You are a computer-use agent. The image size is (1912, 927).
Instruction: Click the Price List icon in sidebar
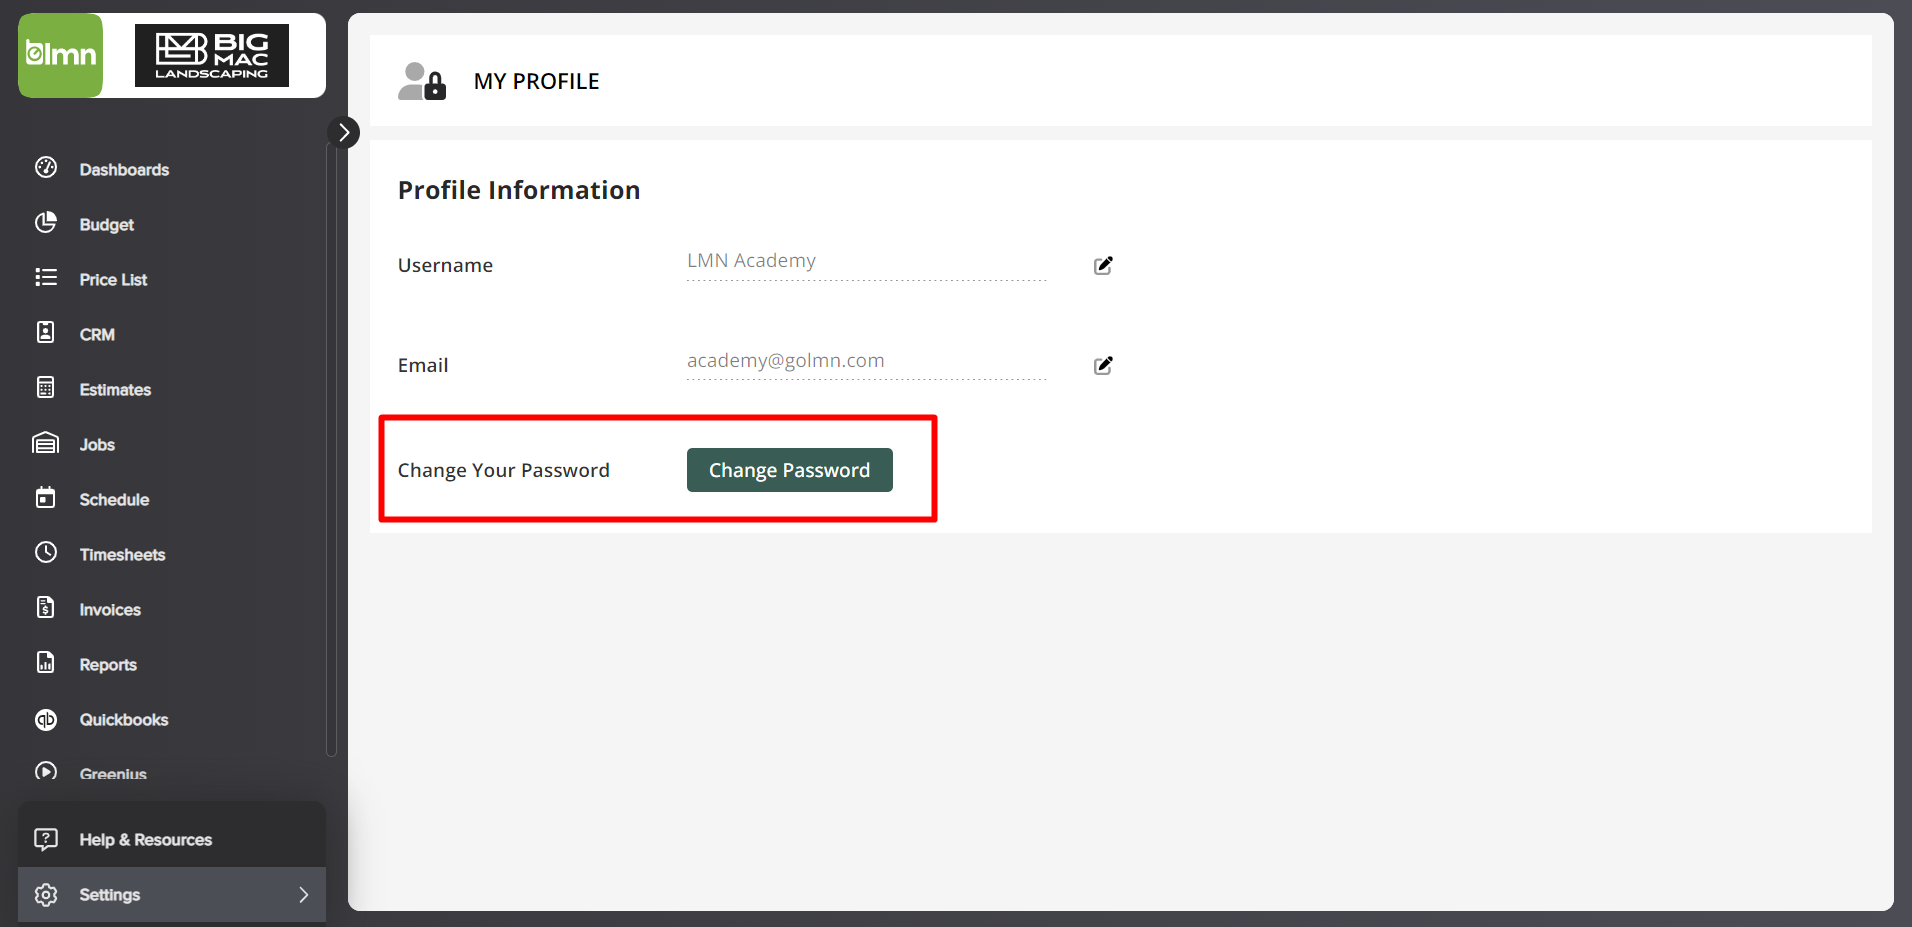[46, 278]
